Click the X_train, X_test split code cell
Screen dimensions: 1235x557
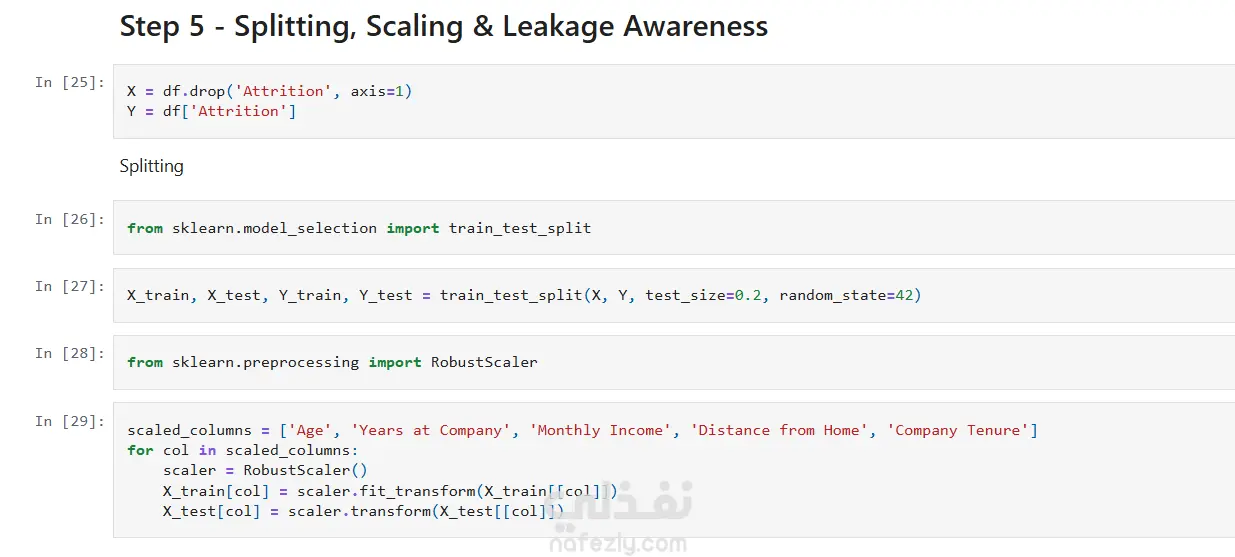[x=675, y=295]
